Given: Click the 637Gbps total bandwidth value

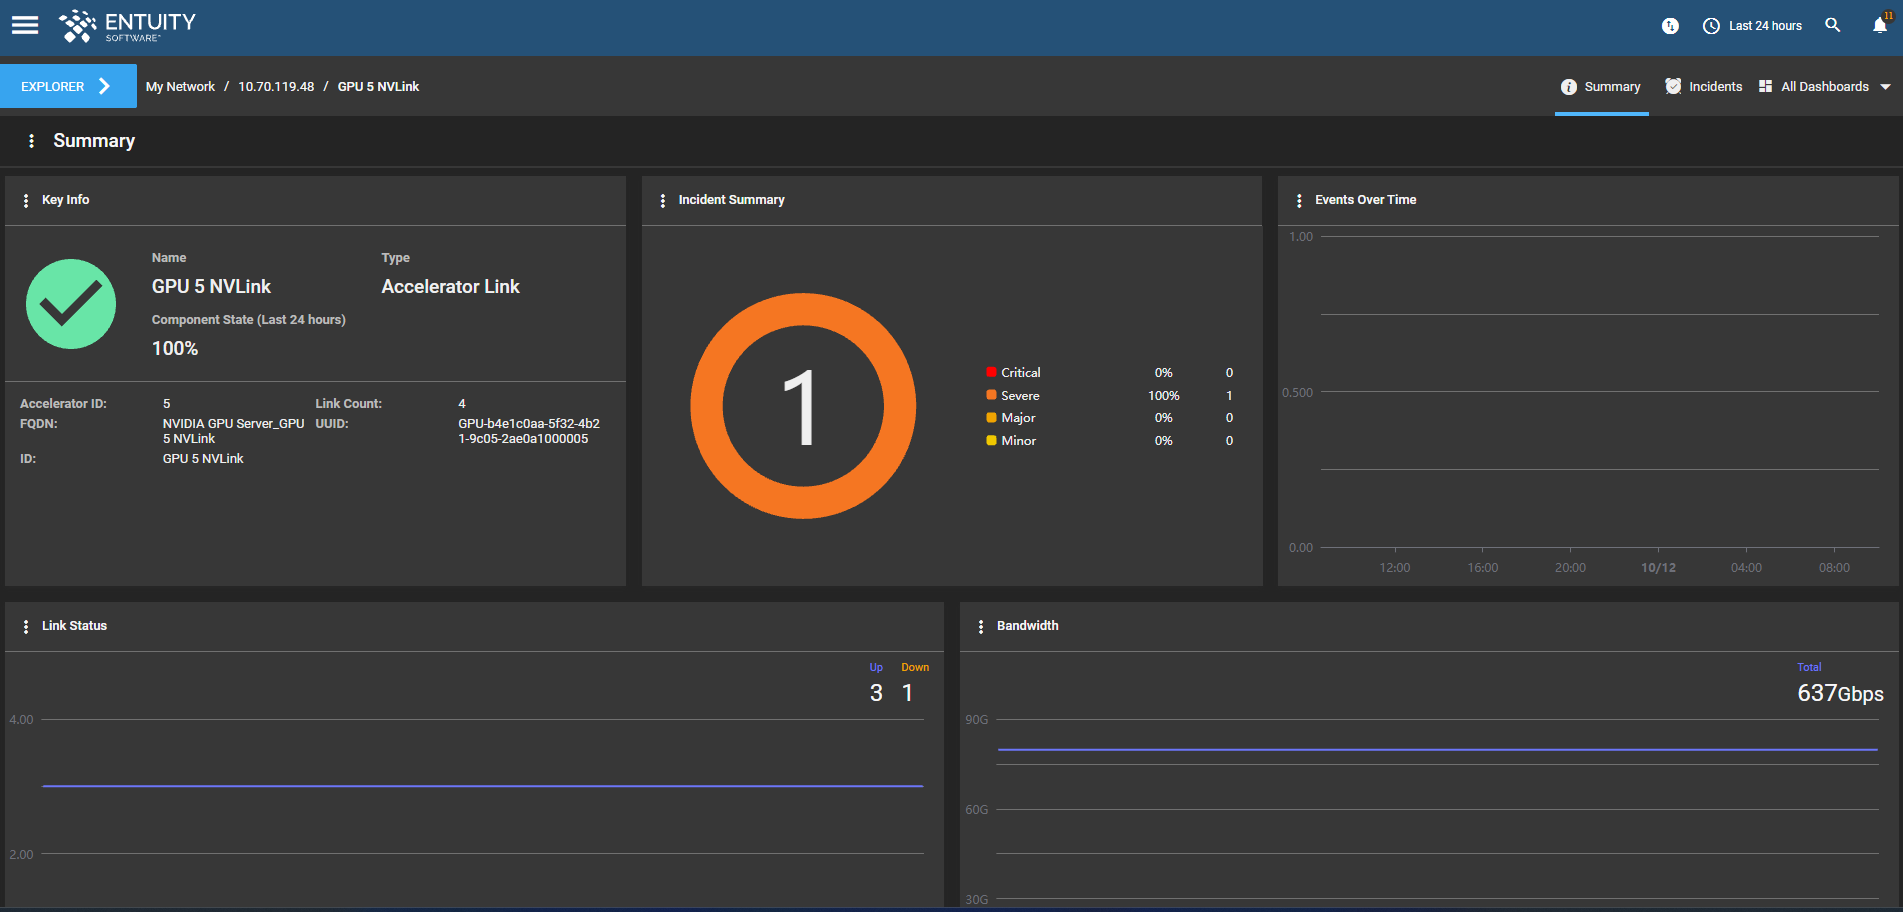Looking at the screenshot, I should [1840, 694].
